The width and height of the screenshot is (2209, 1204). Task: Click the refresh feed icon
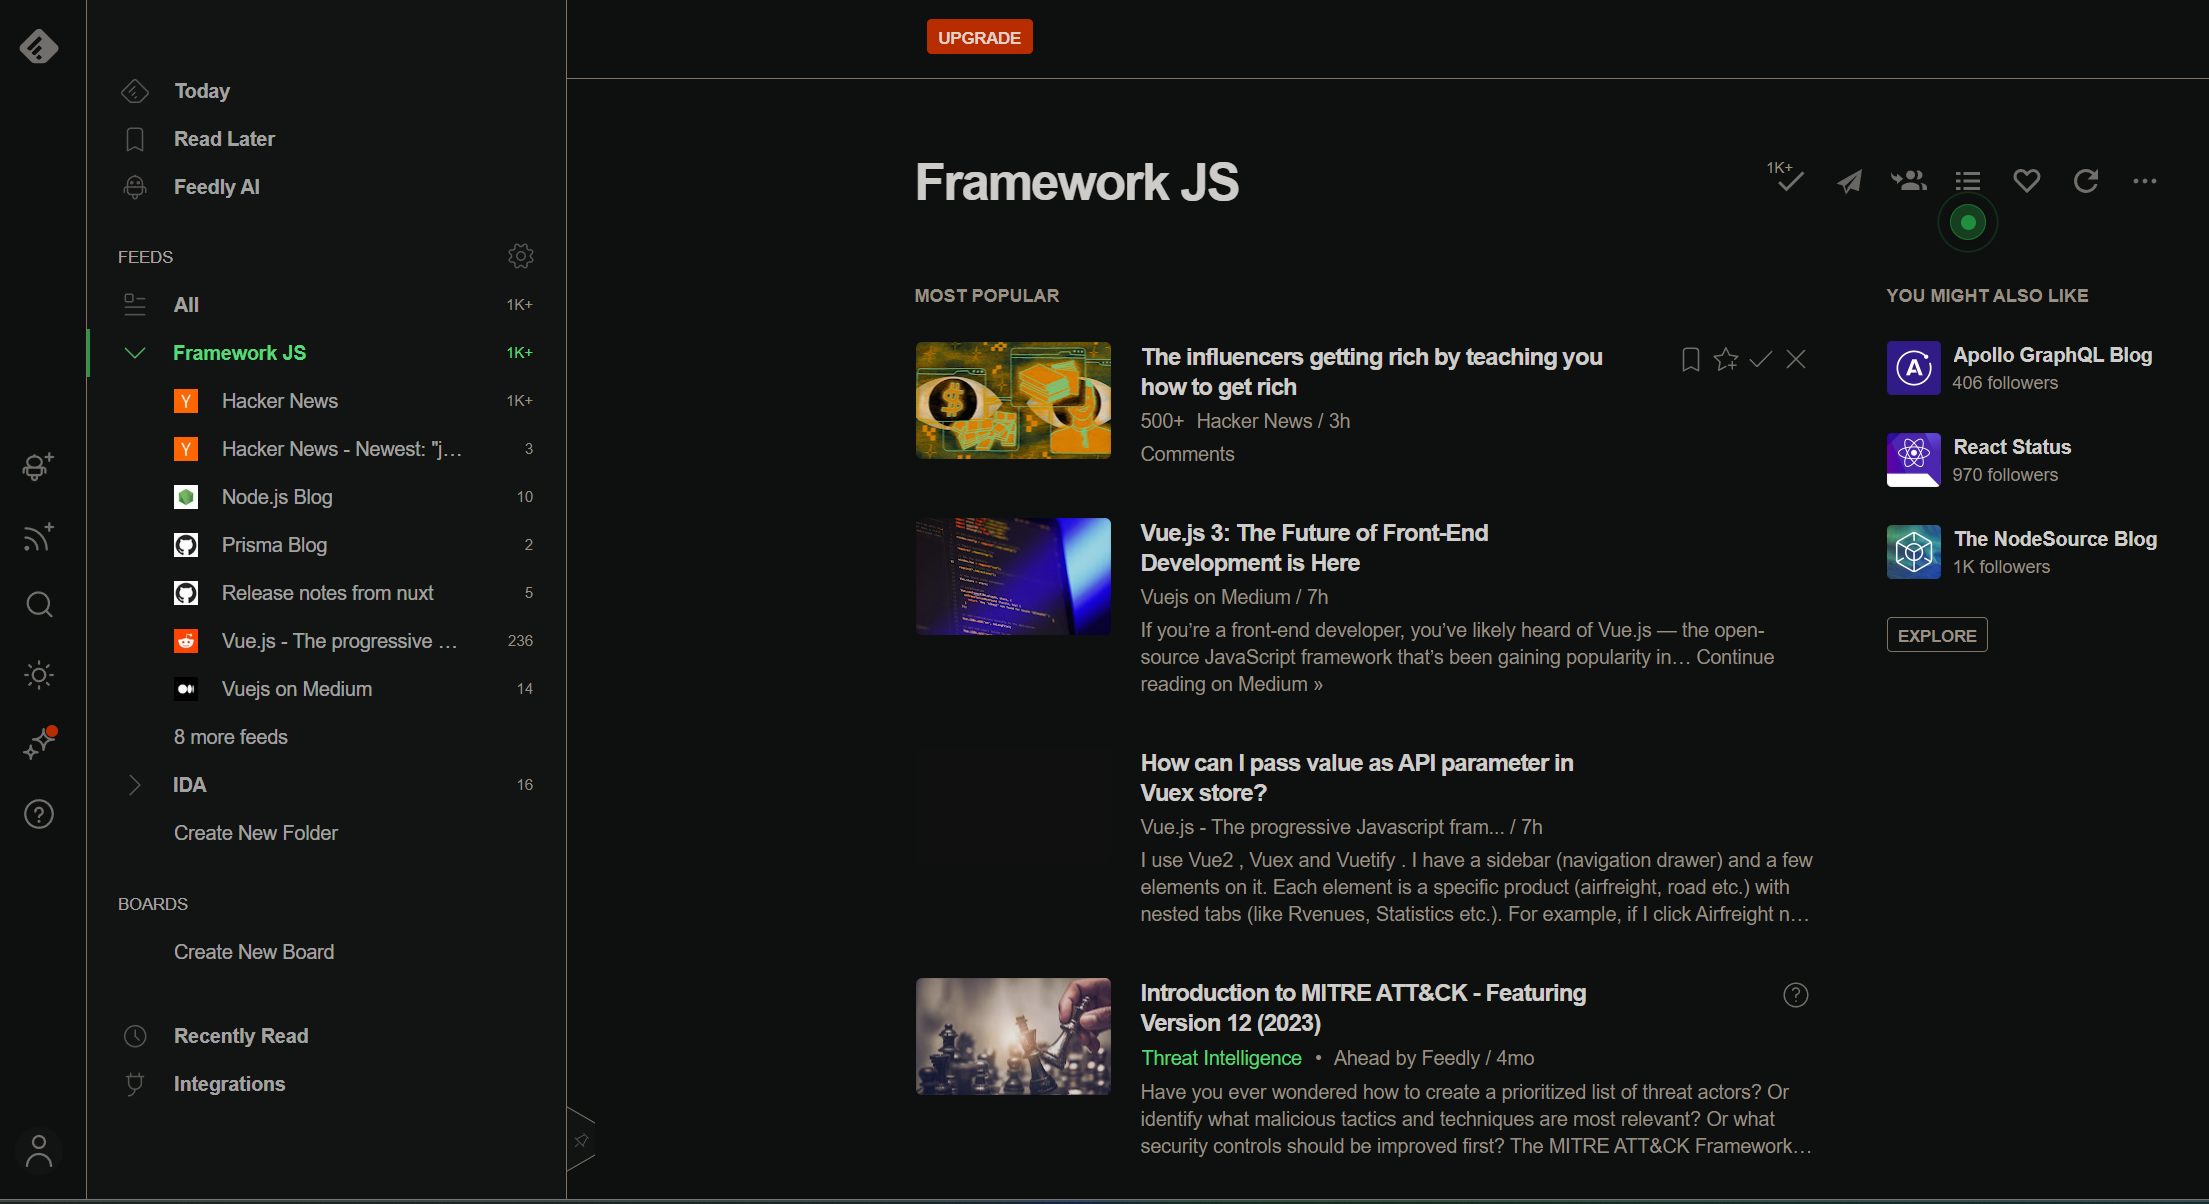(2085, 181)
